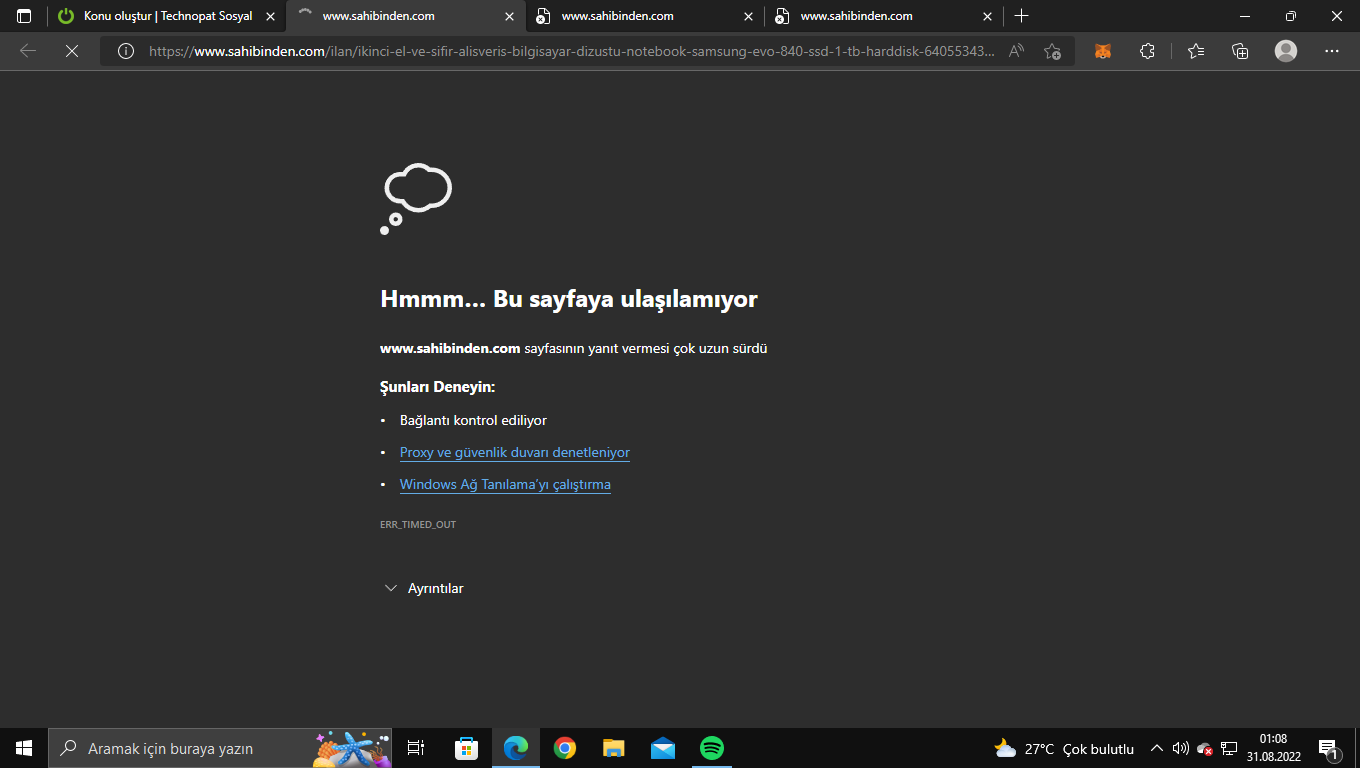
Task: Restore down the Edge window
Action: 1290,16
